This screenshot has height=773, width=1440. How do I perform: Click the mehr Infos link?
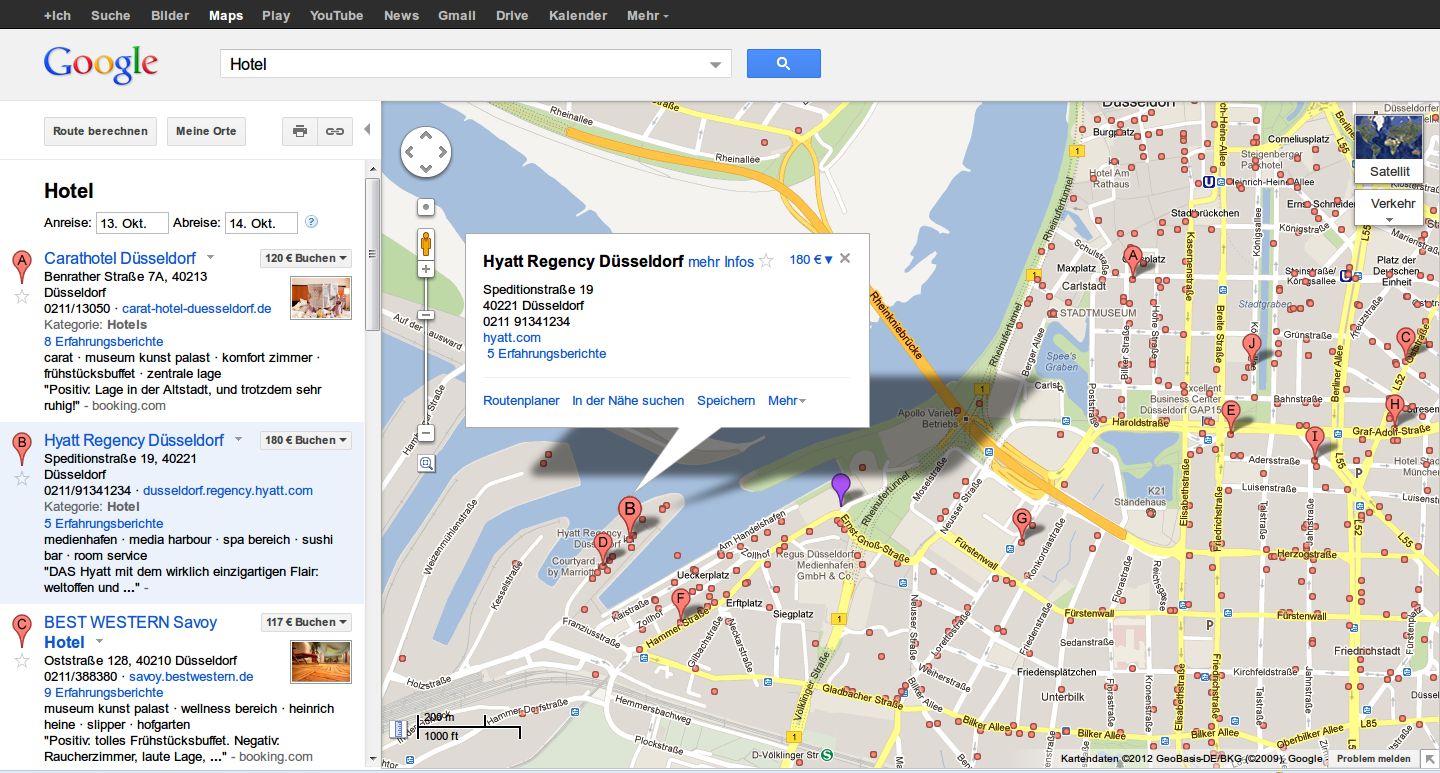tap(721, 262)
